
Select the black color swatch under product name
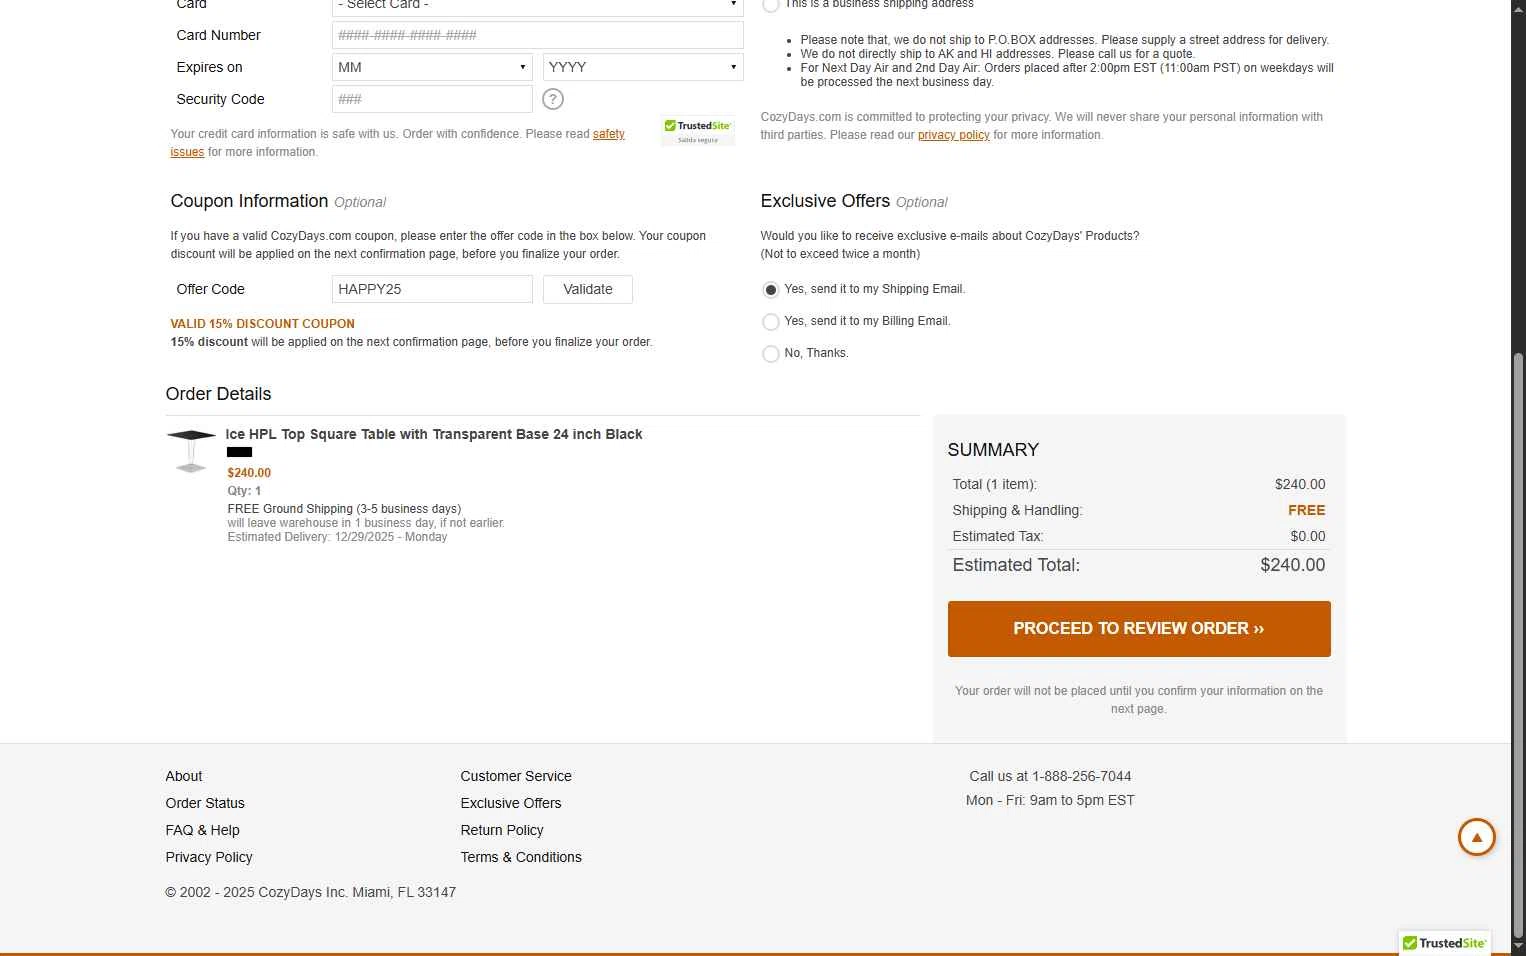(x=240, y=452)
